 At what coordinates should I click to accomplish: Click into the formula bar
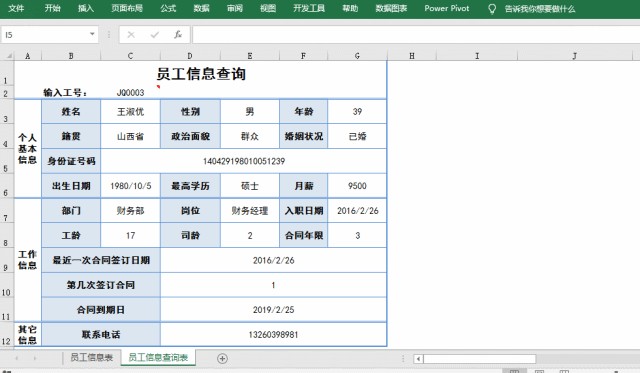[416, 35]
